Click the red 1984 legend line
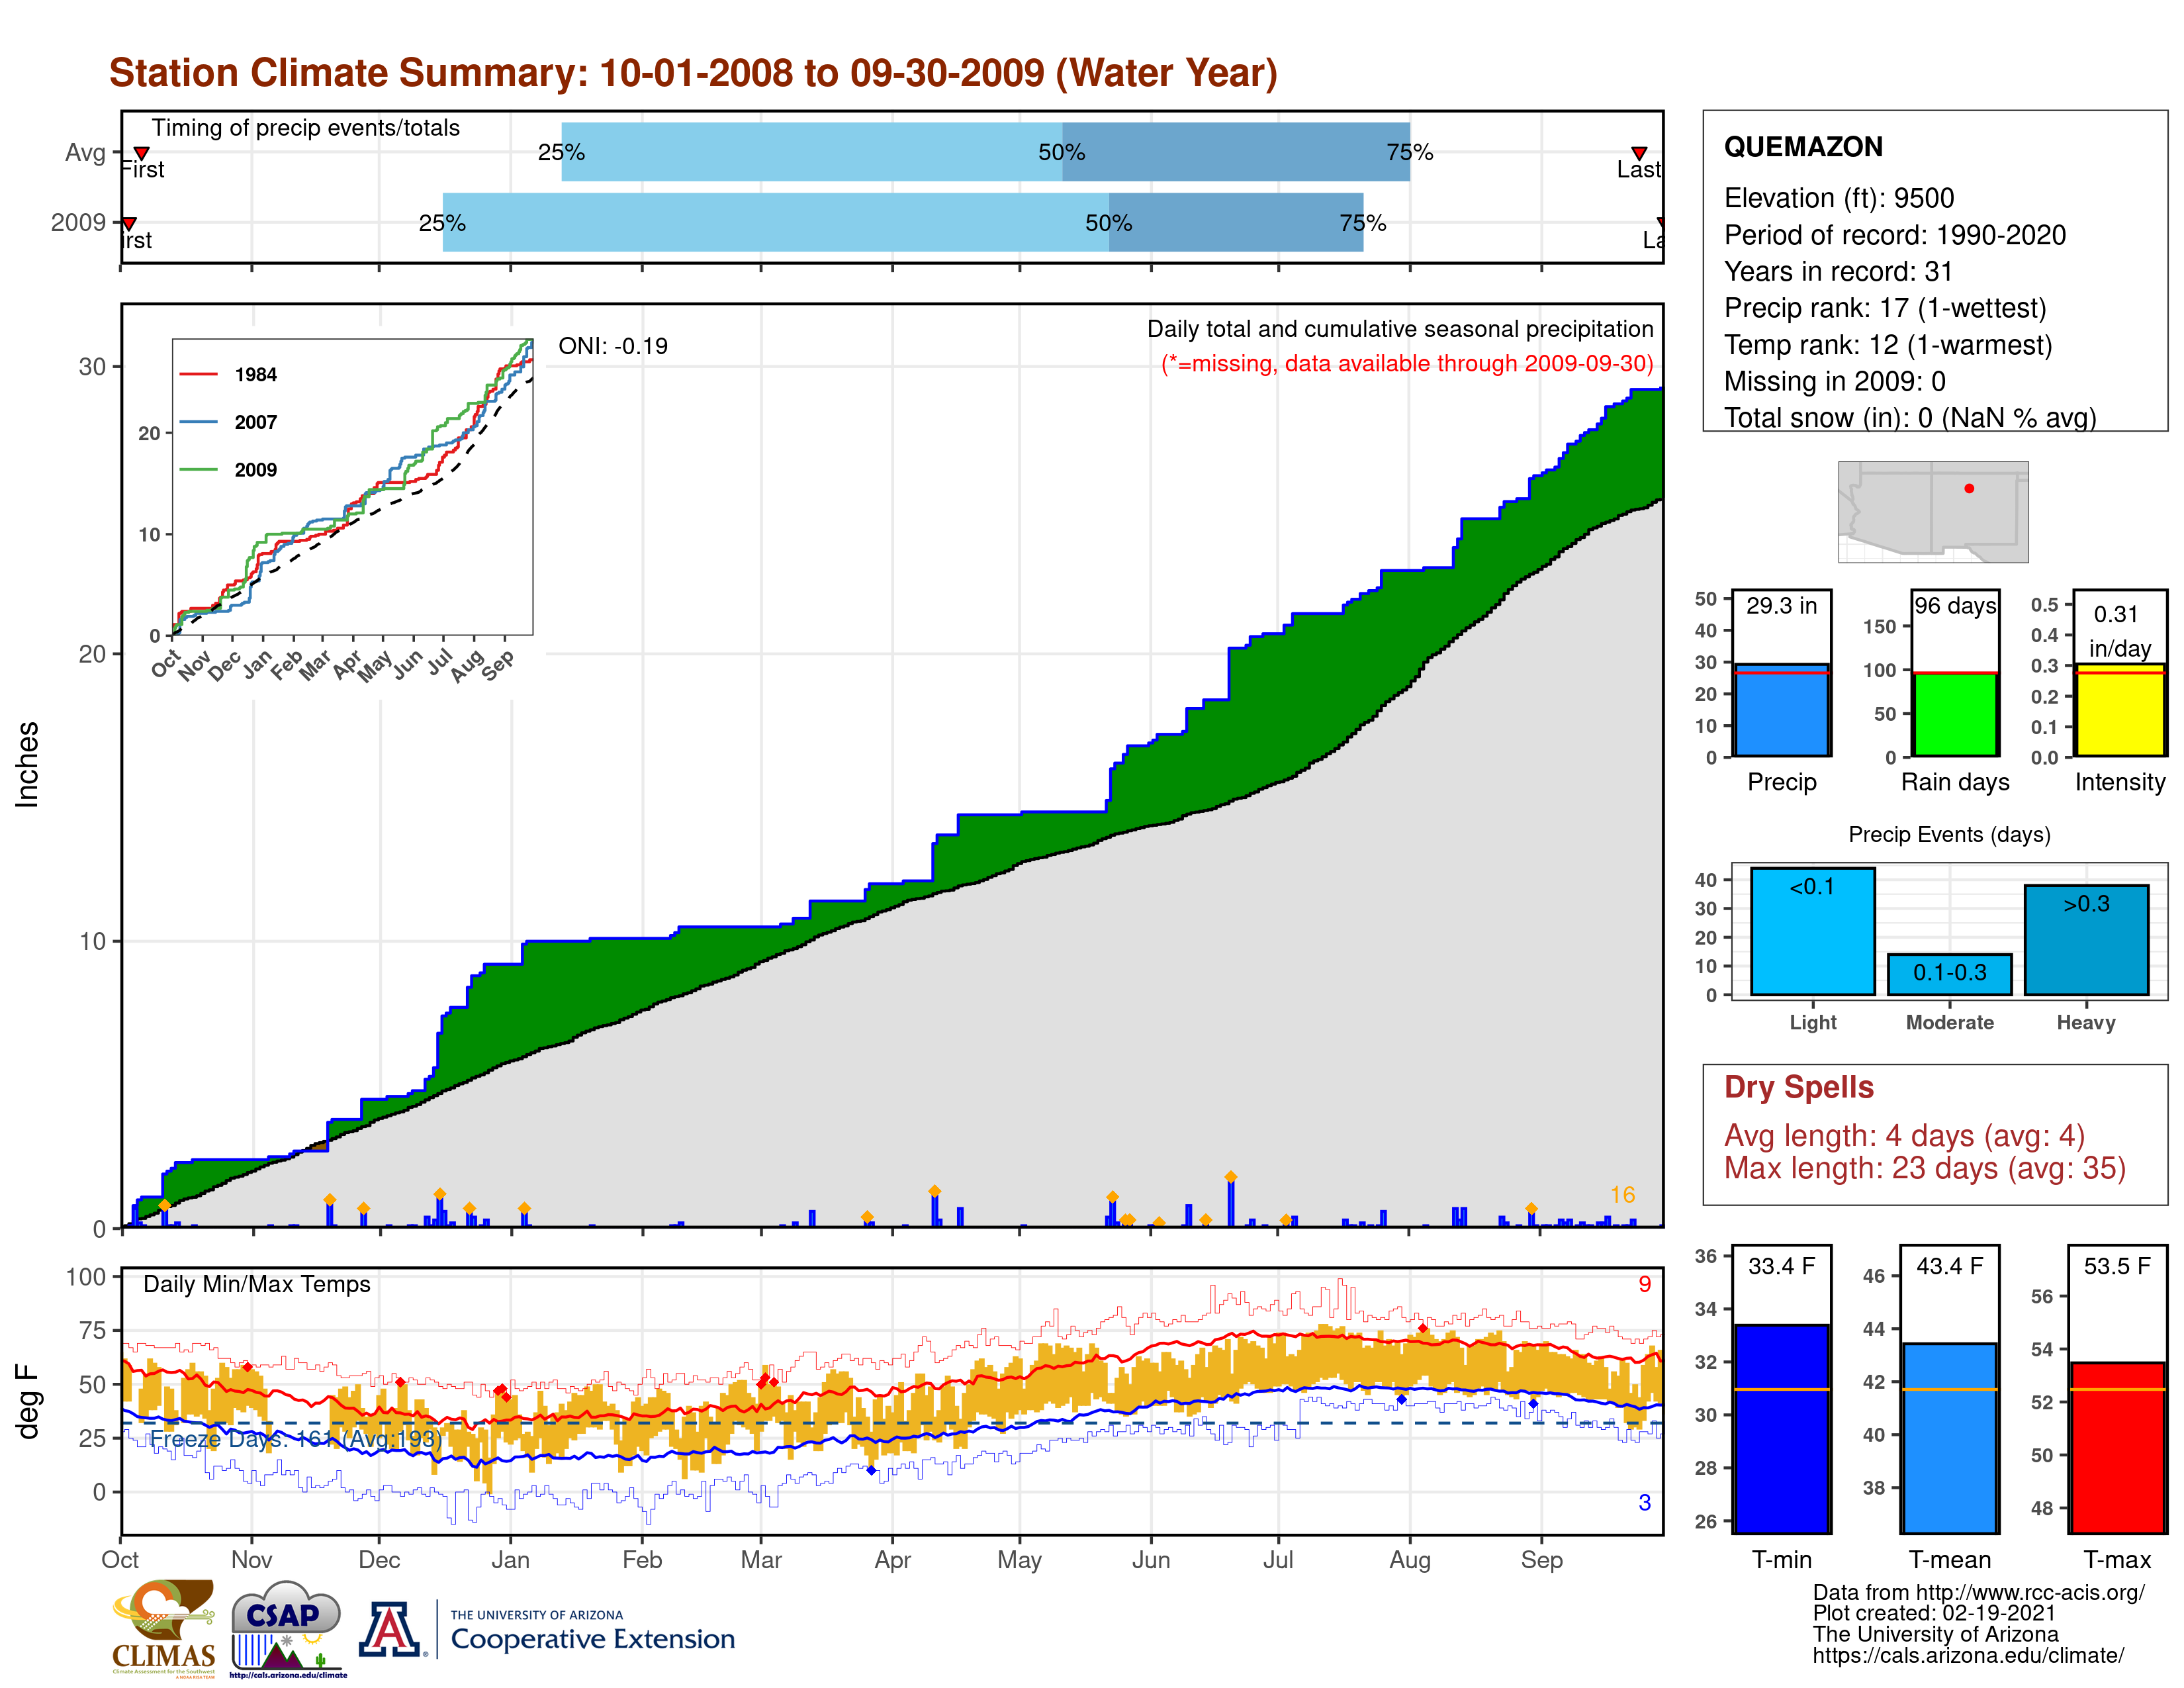 tap(198, 374)
